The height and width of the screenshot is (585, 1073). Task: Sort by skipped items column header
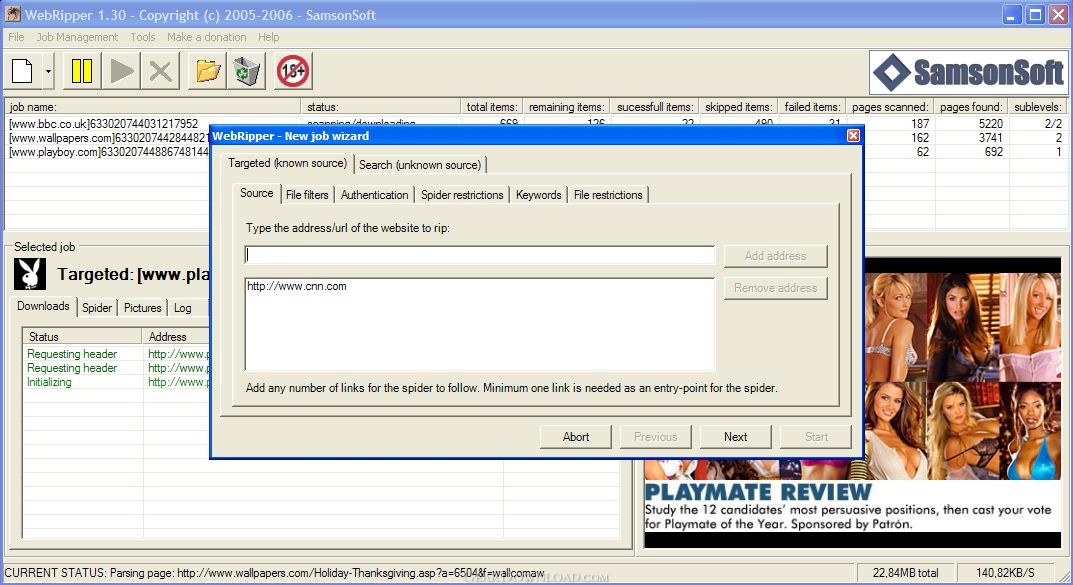pyautogui.click(x=739, y=107)
